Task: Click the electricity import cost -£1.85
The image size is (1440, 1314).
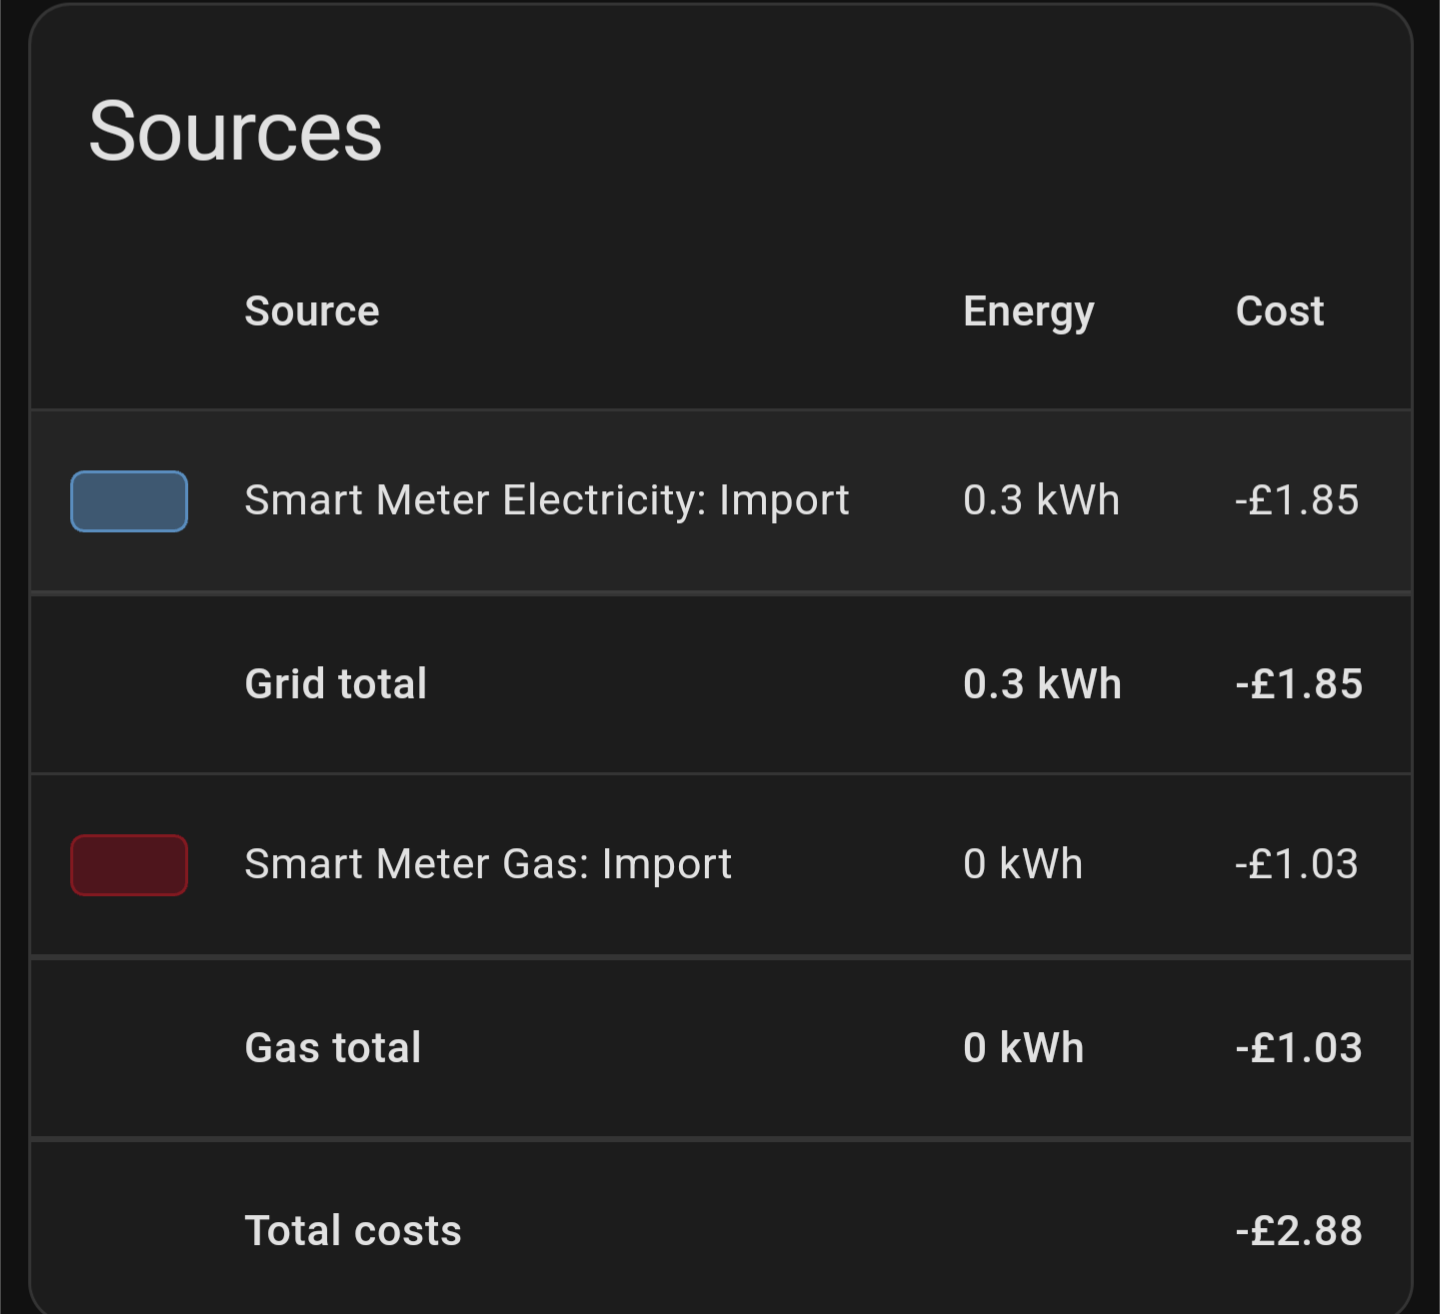Action: (x=1297, y=500)
